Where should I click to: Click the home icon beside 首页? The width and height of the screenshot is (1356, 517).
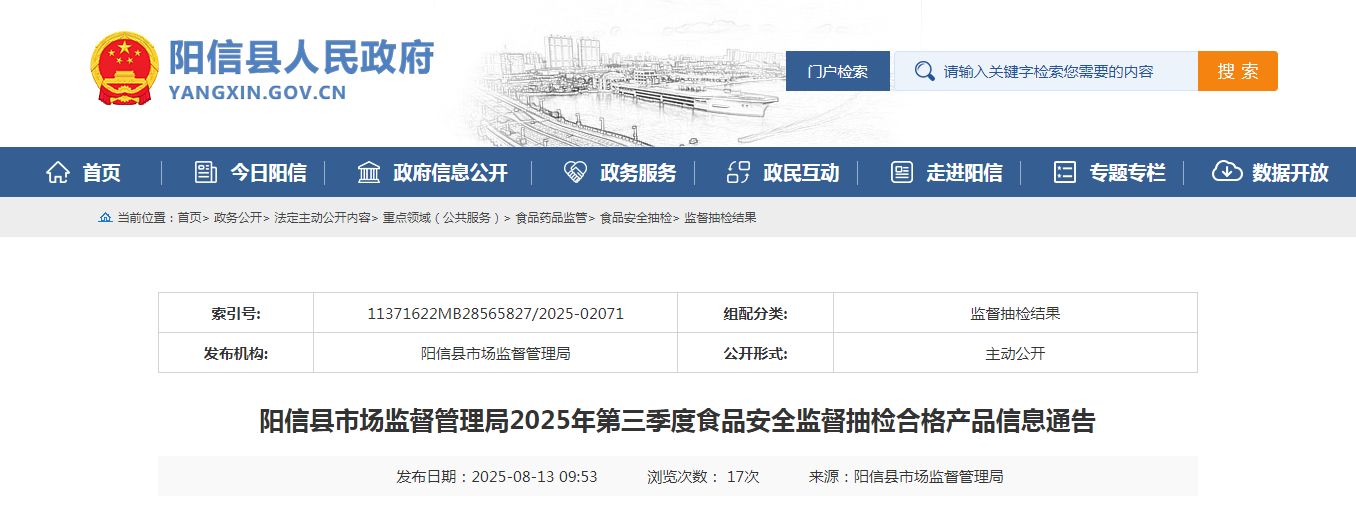[x=58, y=172]
